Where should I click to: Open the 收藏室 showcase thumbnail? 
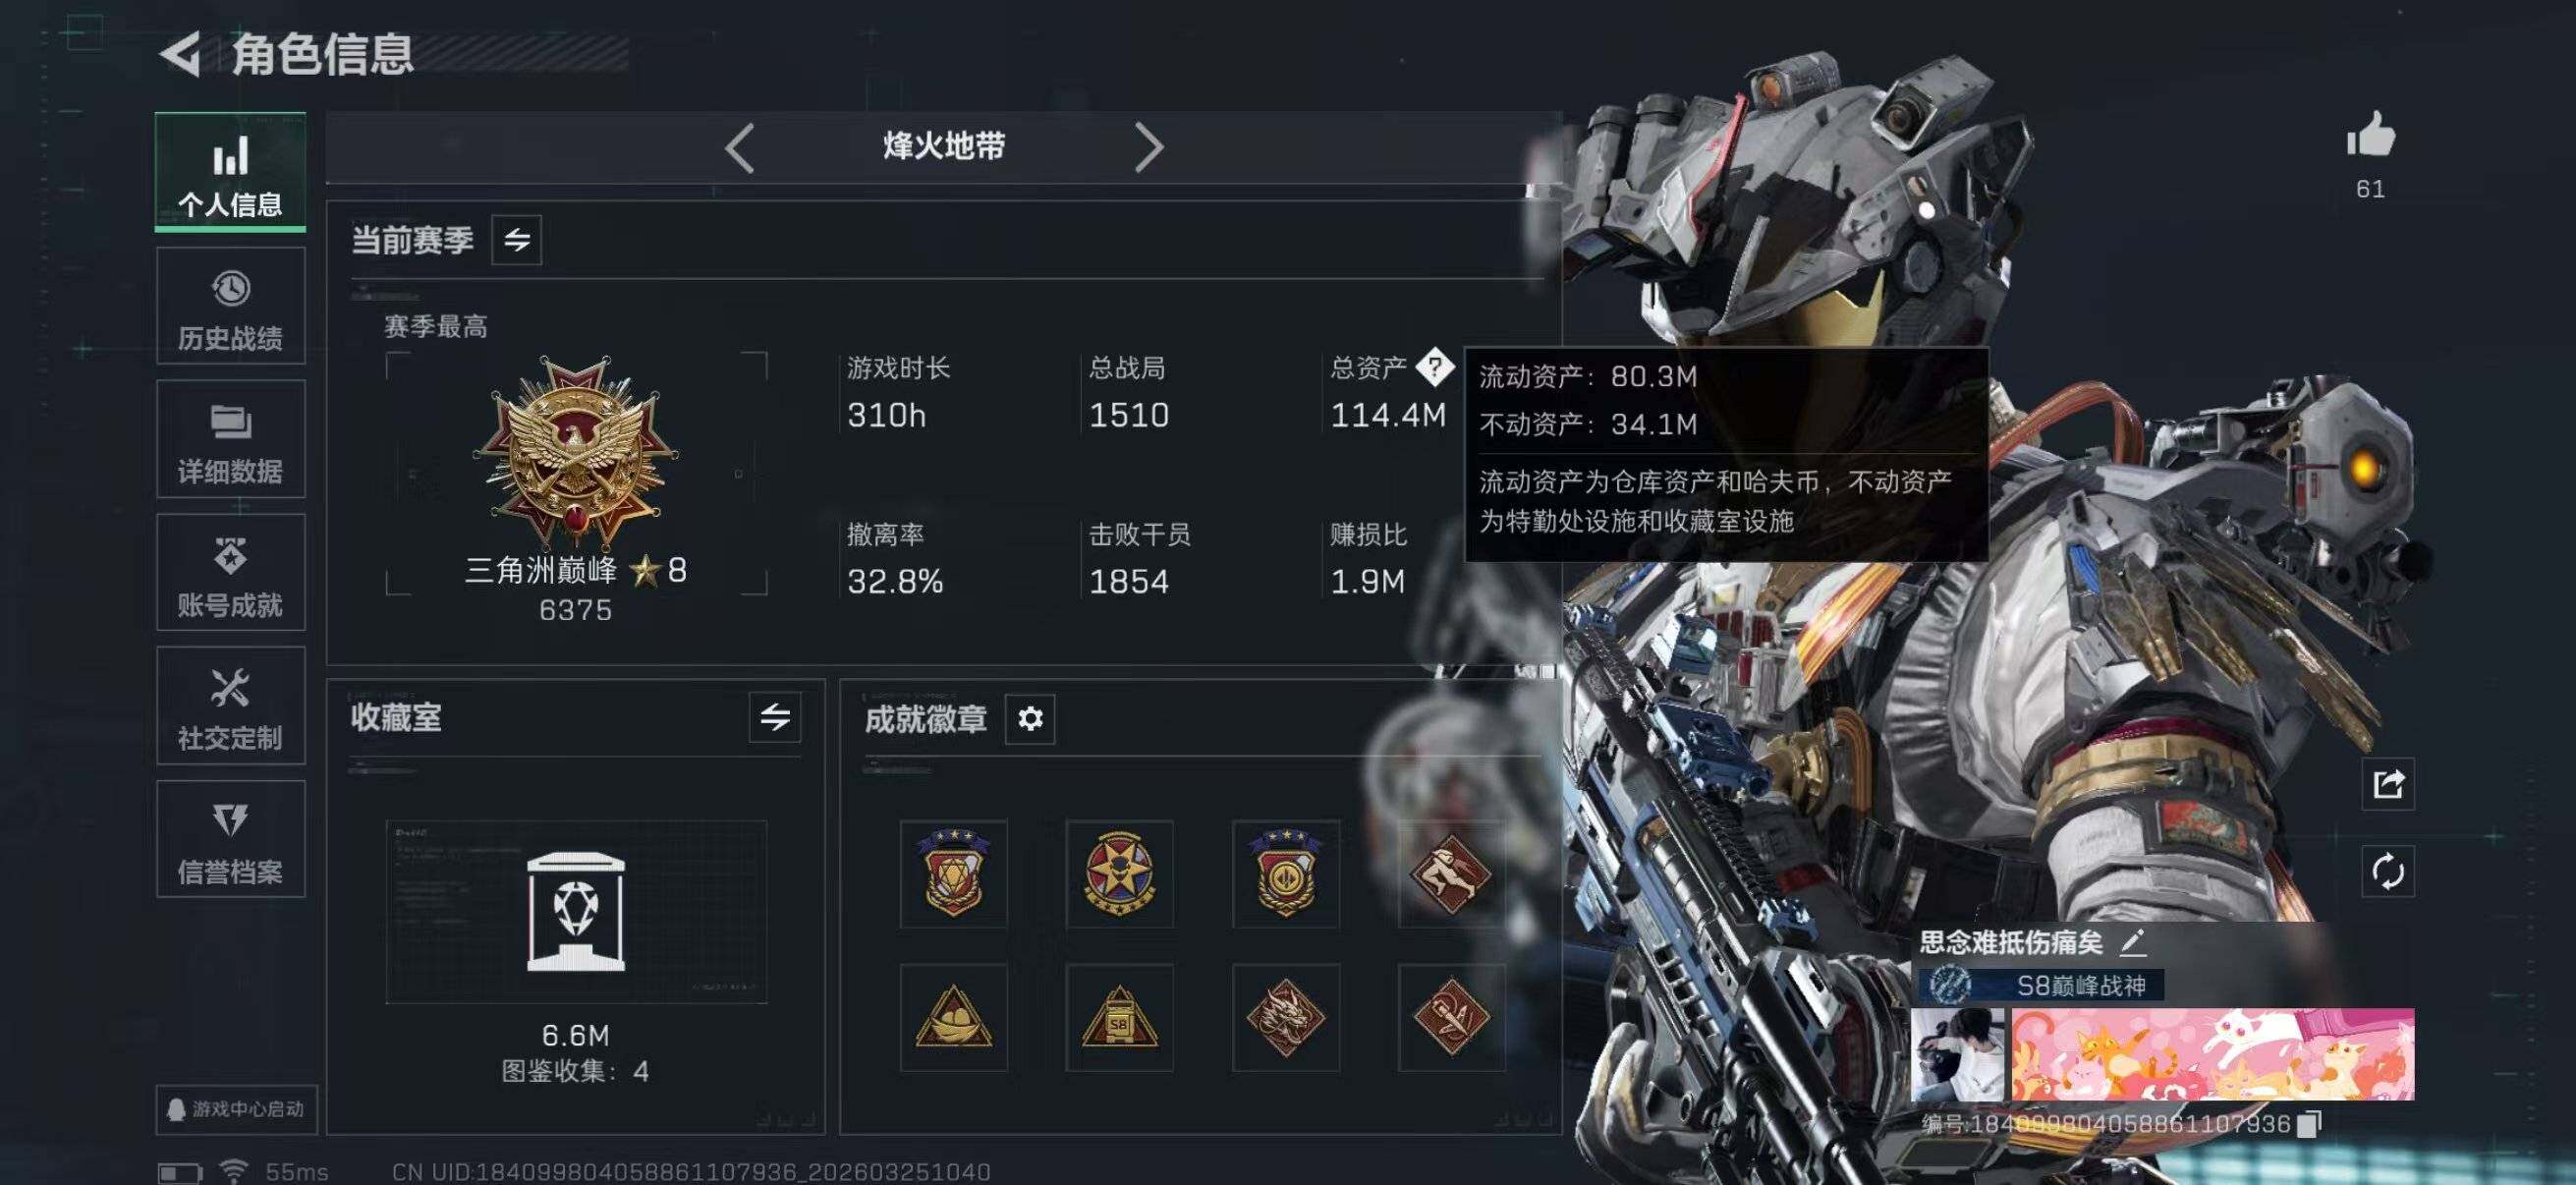(x=576, y=912)
